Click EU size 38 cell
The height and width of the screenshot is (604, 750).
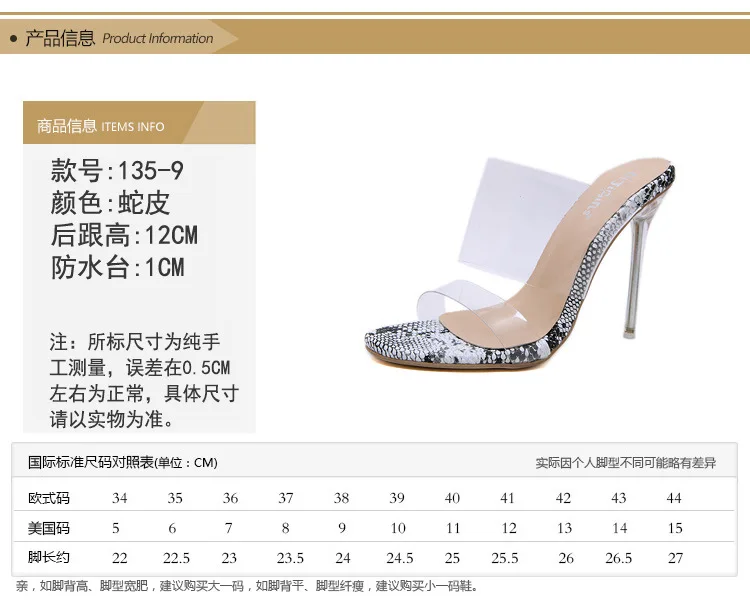tap(341, 498)
